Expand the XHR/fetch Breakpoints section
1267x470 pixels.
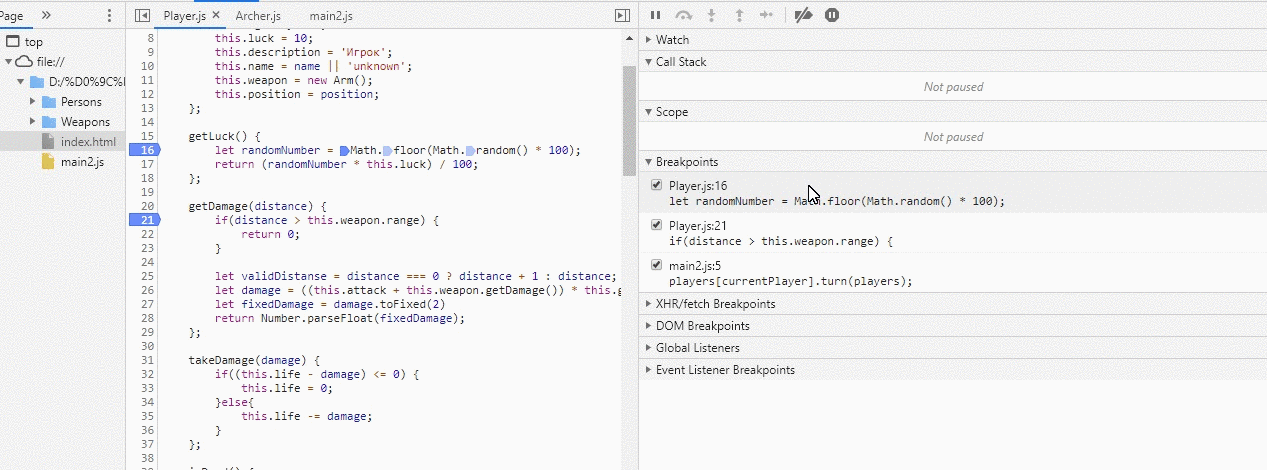click(x=715, y=304)
